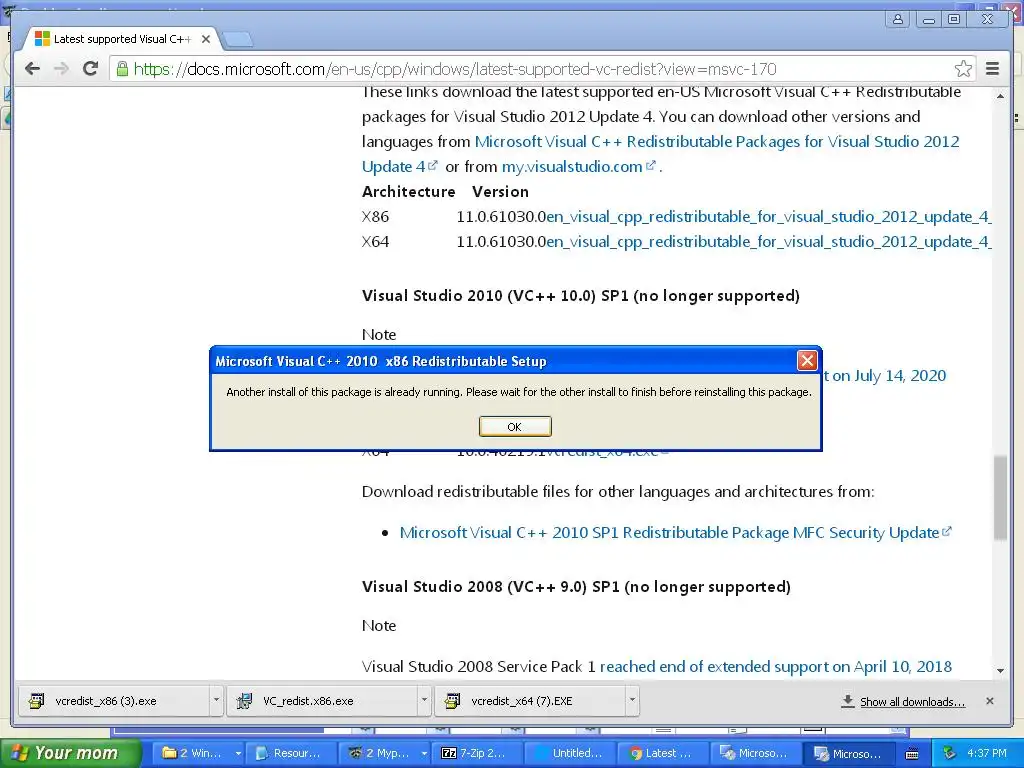Click the browser forward arrow
Screen dimensions: 1024x768
[x=61, y=69]
